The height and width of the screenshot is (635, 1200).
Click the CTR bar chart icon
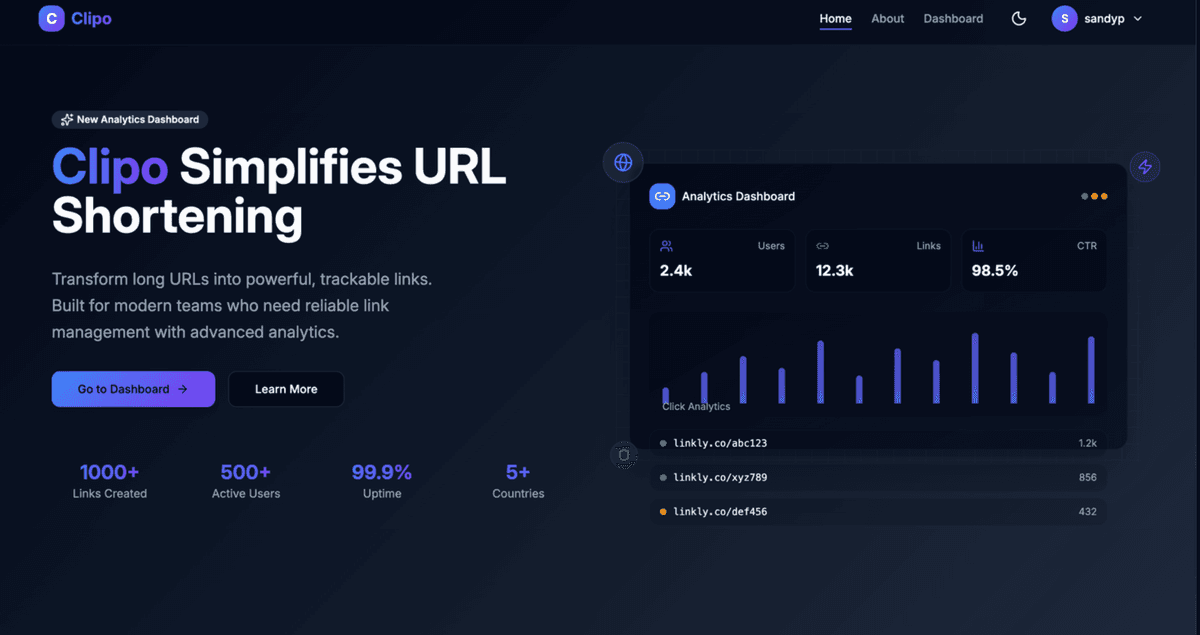click(978, 246)
